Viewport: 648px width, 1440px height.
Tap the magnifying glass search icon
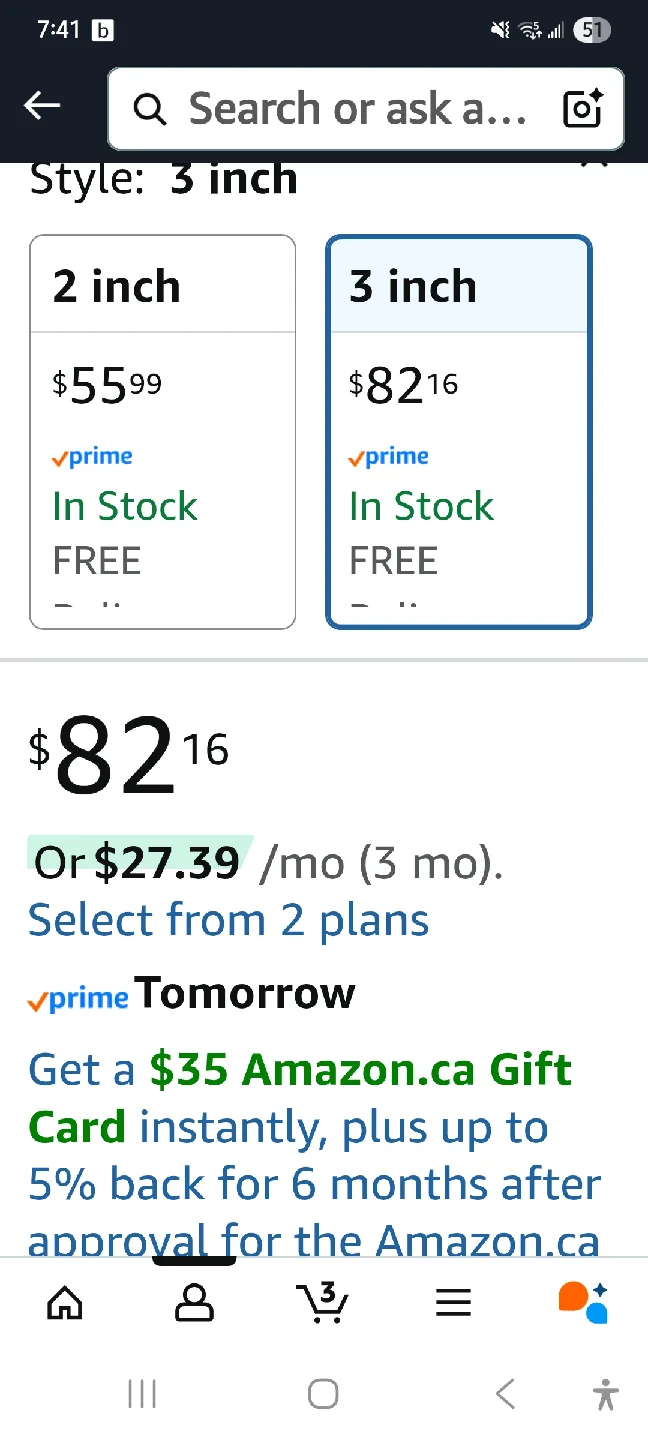[148, 109]
